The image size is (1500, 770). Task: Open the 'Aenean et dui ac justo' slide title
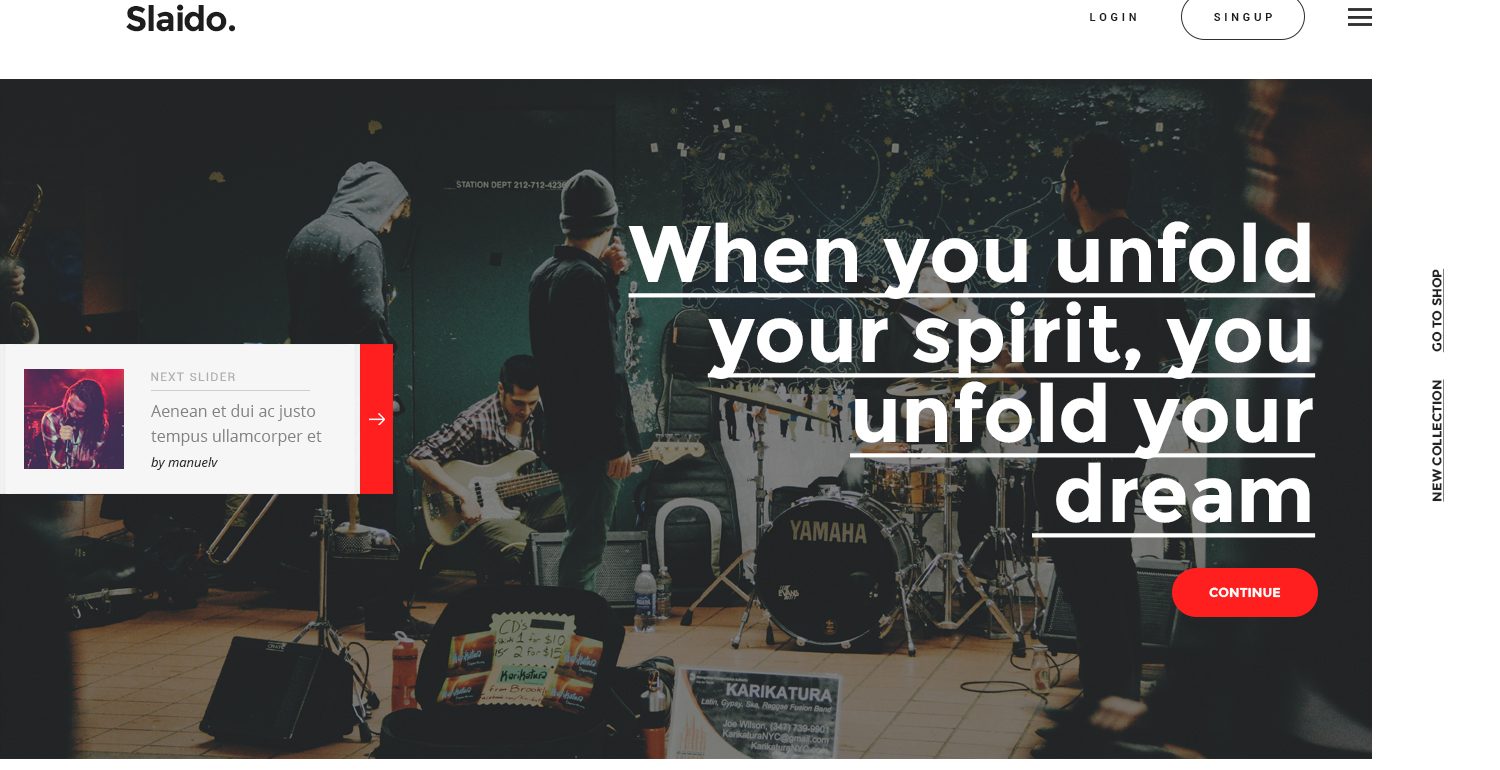point(236,423)
